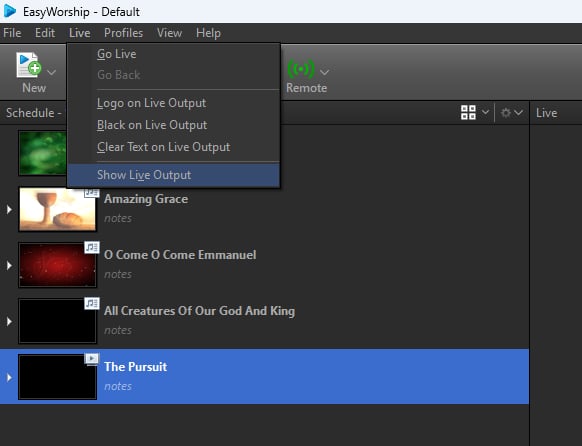Open the Help menu
Screen dimensions: 582x446
pos(208,33)
